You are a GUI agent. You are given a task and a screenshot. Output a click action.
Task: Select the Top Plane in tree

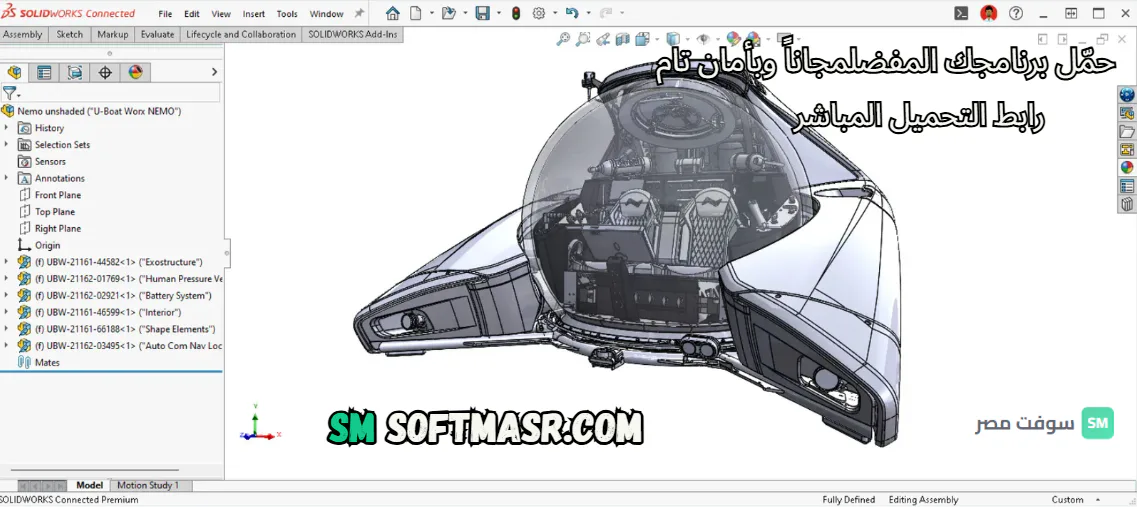[46, 211]
